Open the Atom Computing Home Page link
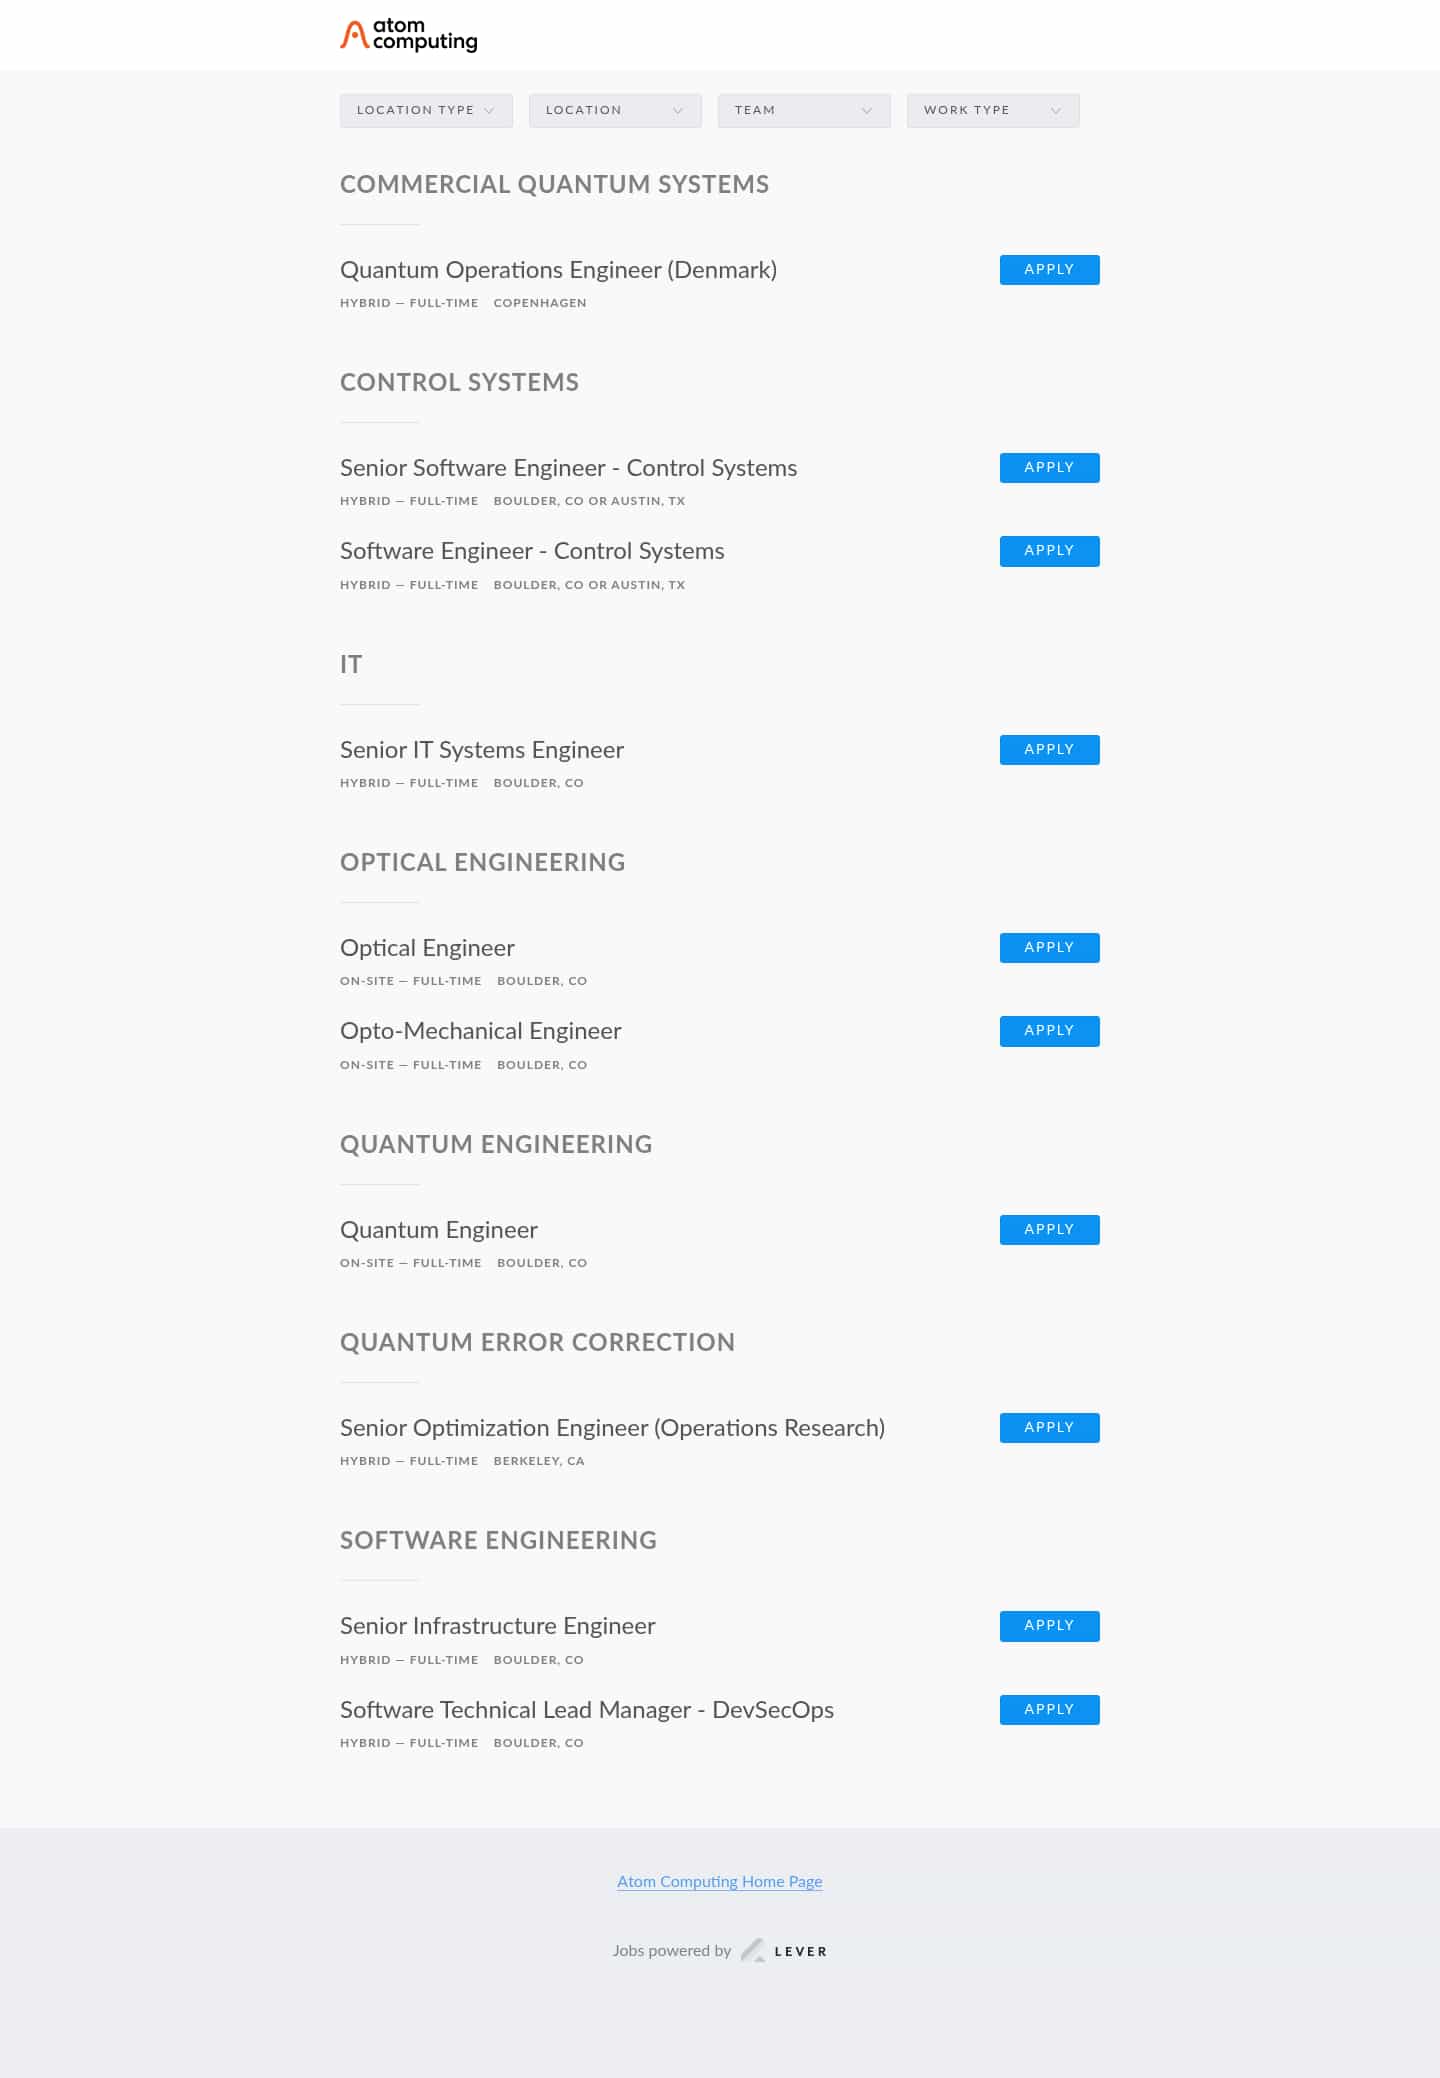Viewport: 1440px width, 2078px height. [x=720, y=1882]
